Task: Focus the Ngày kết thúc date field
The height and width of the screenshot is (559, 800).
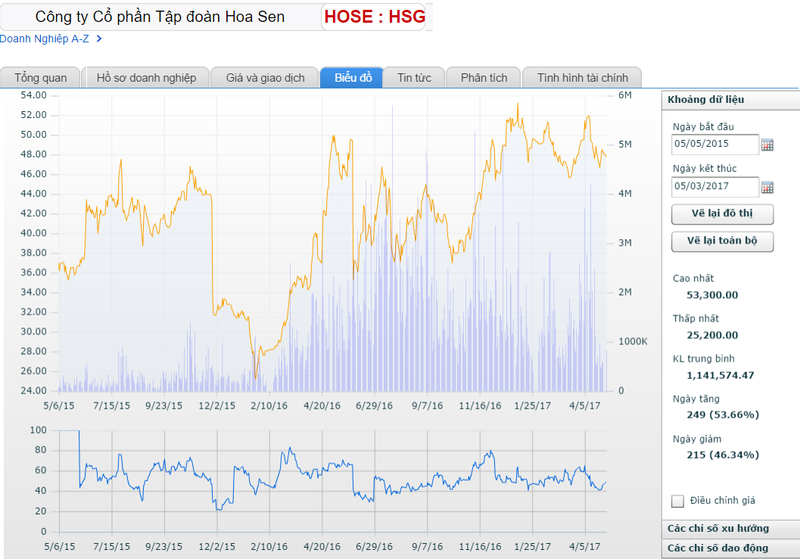Action: pyautogui.click(x=714, y=186)
